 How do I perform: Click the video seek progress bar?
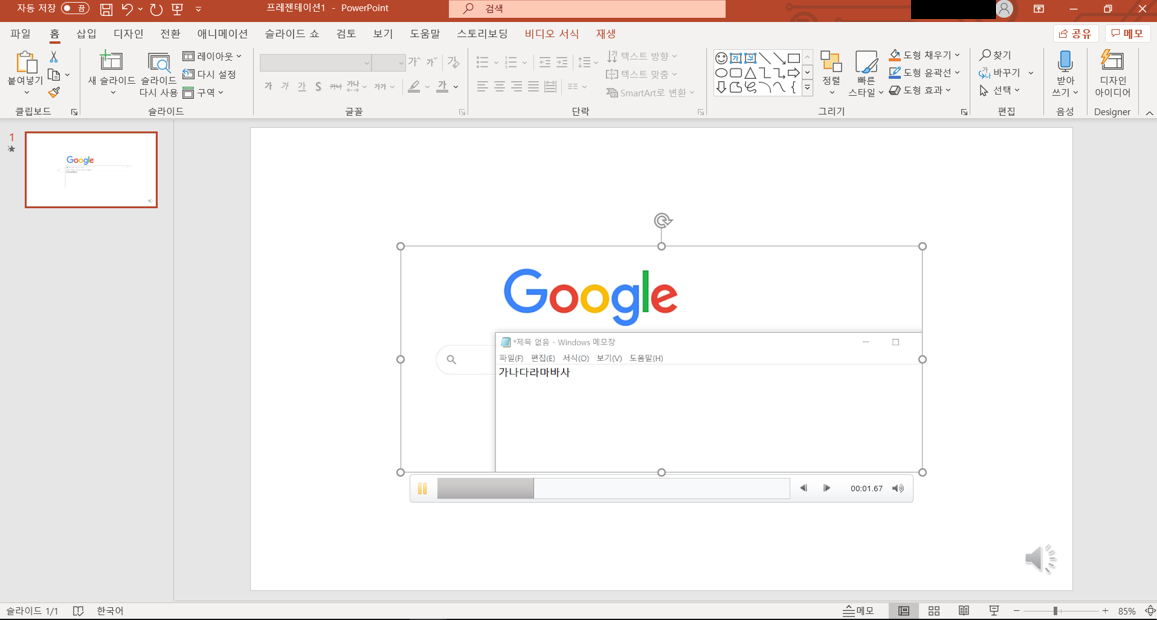tap(613, 489)
